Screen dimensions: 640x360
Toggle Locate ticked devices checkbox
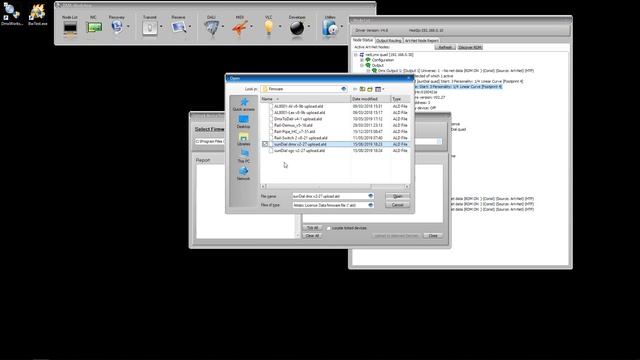328,228
